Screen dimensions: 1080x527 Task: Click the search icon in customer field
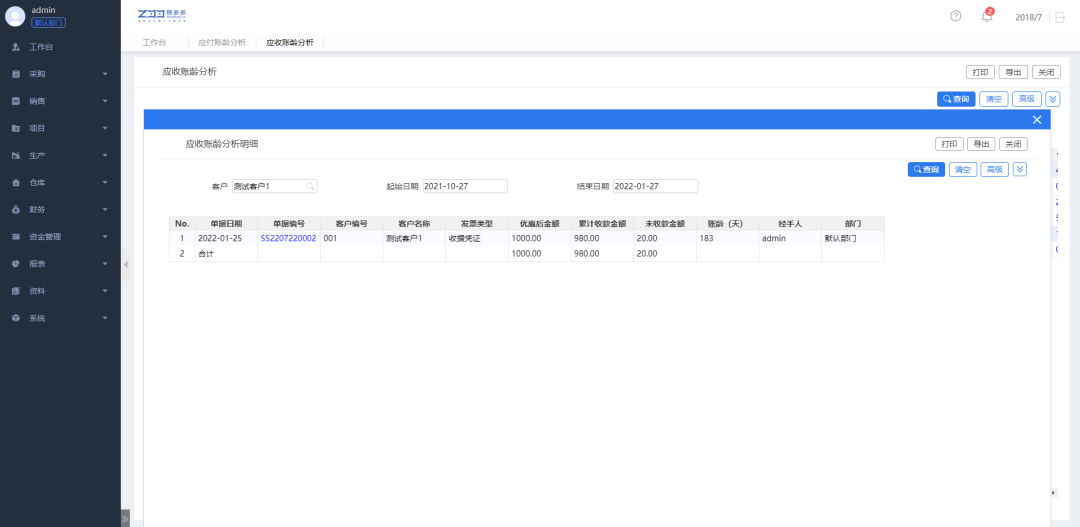[x=310, y=186]
